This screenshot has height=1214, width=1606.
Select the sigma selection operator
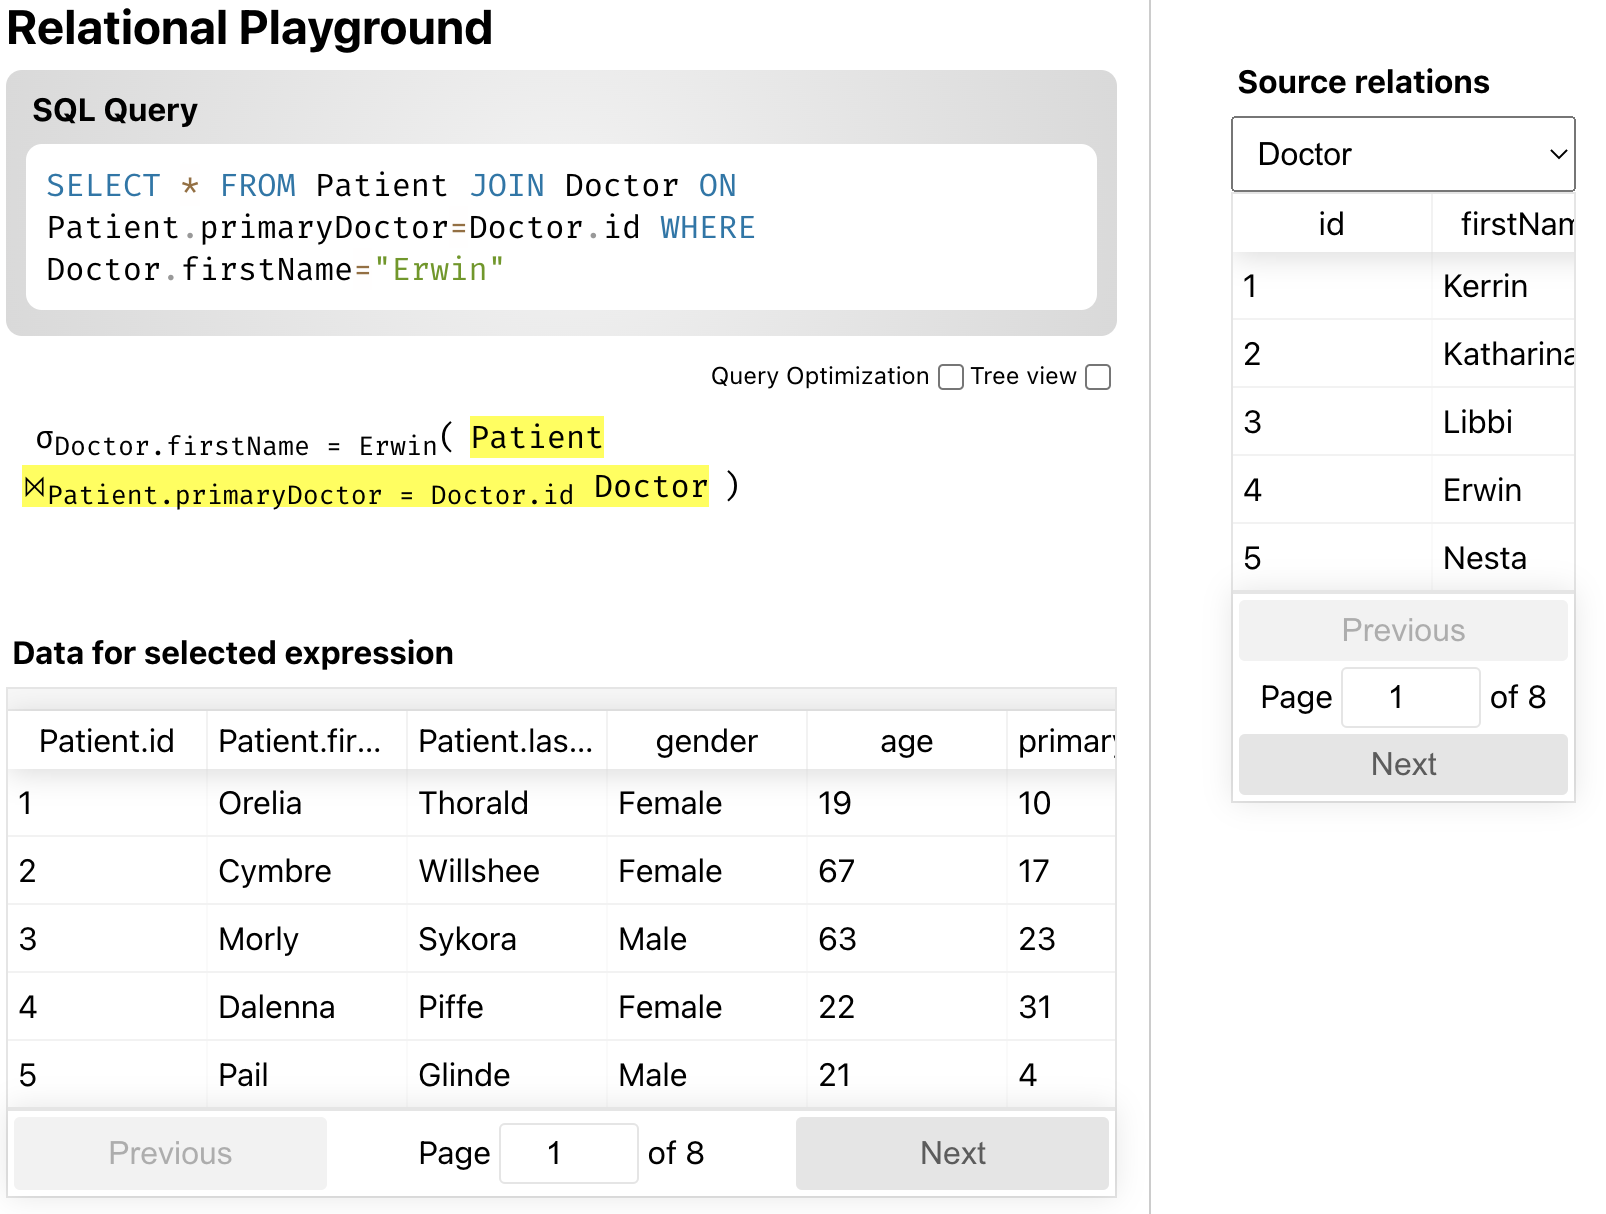tap(44, 439)
